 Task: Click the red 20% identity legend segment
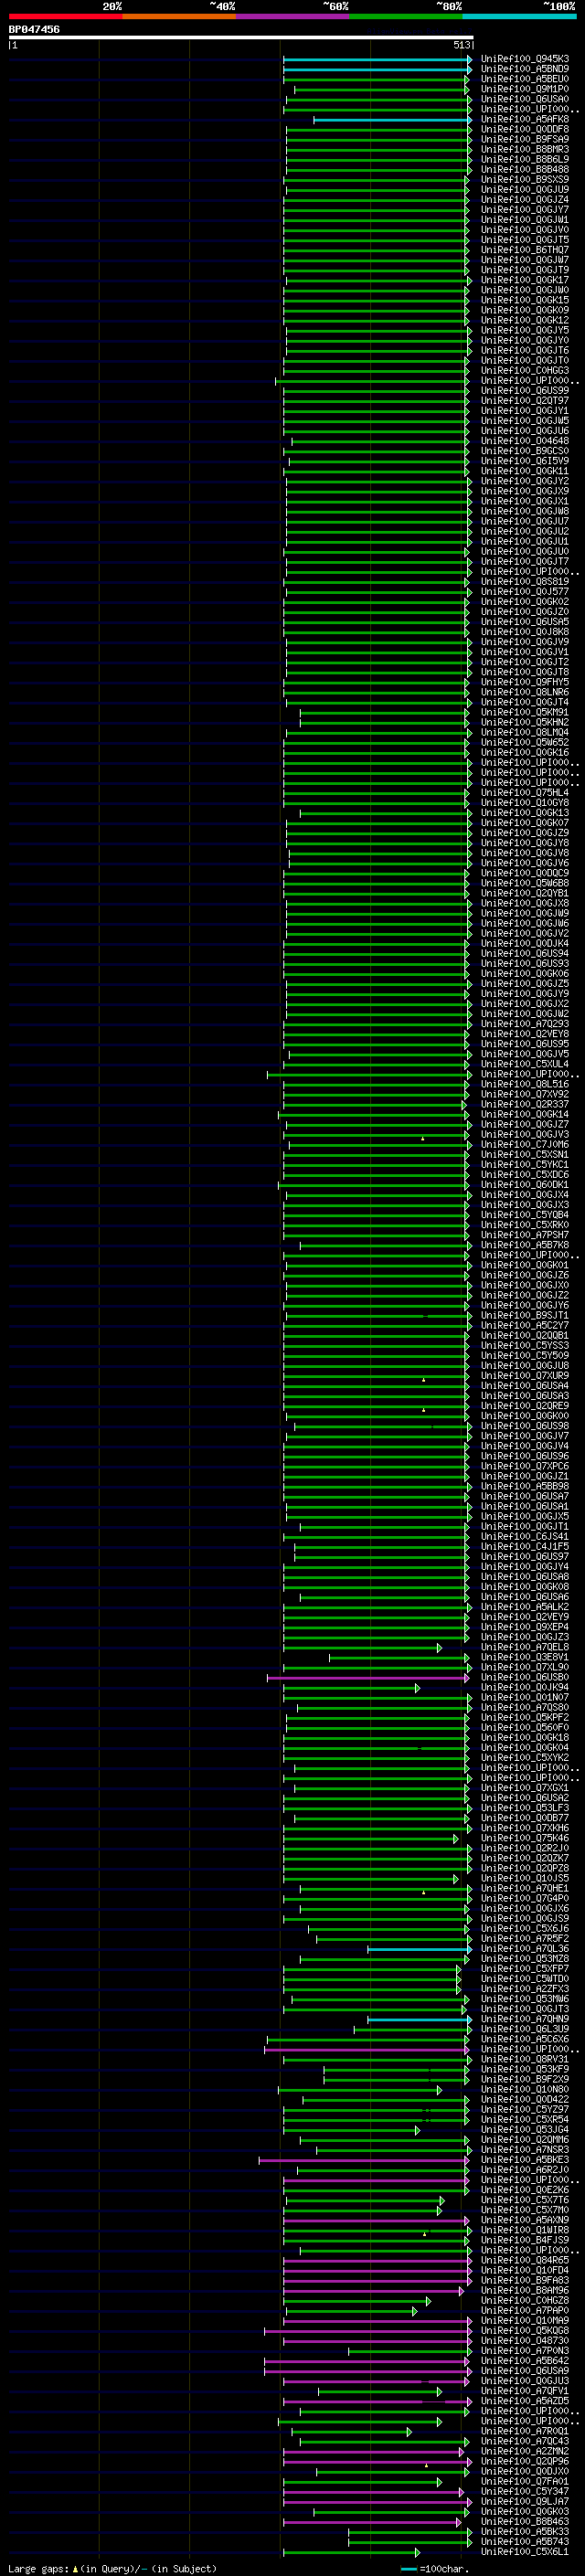66,16
